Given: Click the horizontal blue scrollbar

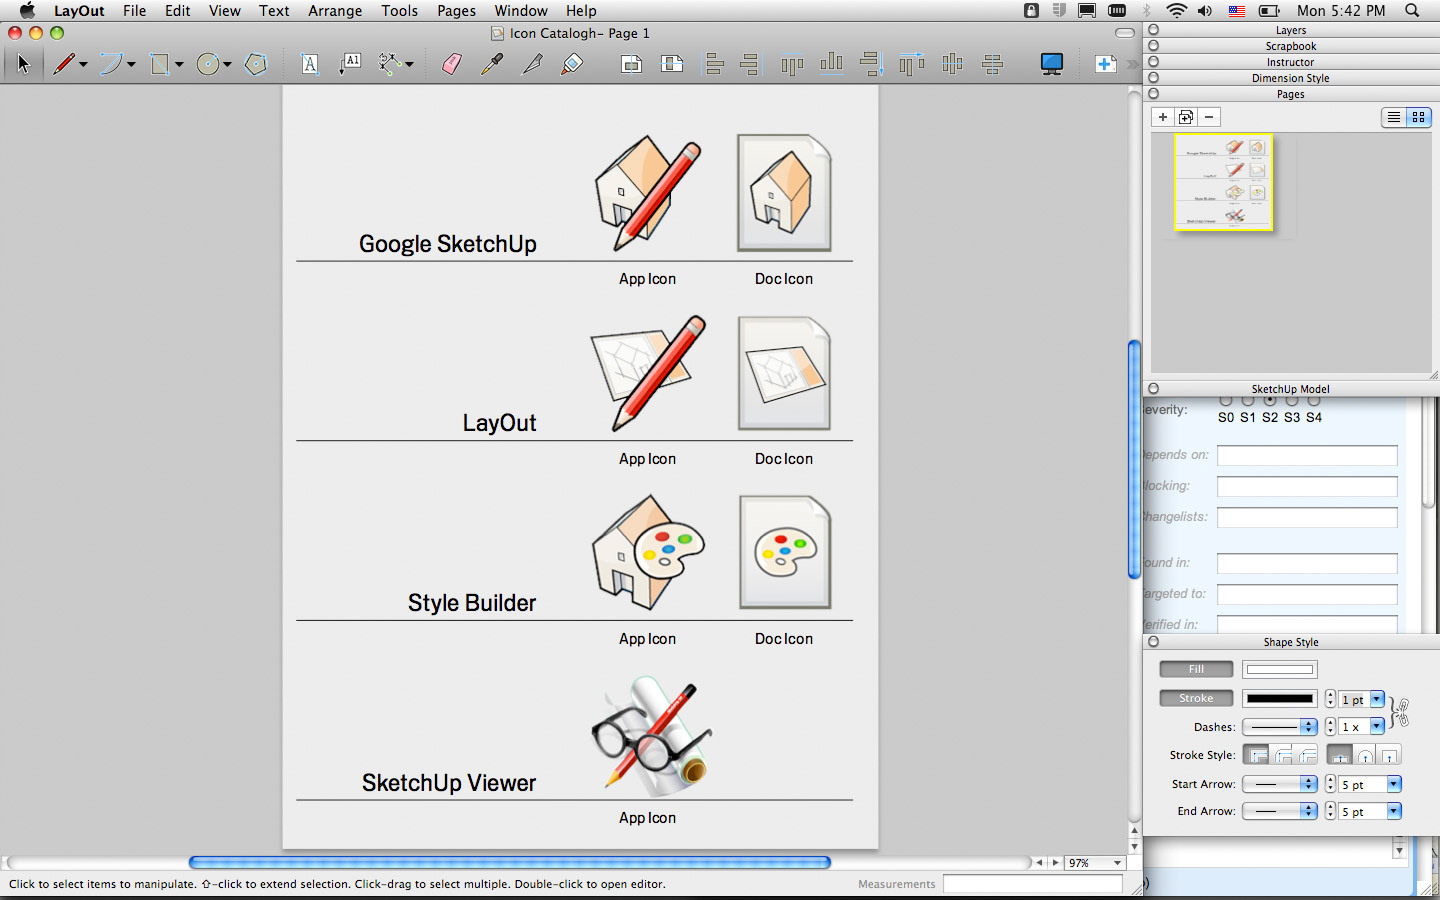Looking at the screenshot, I should pos(510,862).
